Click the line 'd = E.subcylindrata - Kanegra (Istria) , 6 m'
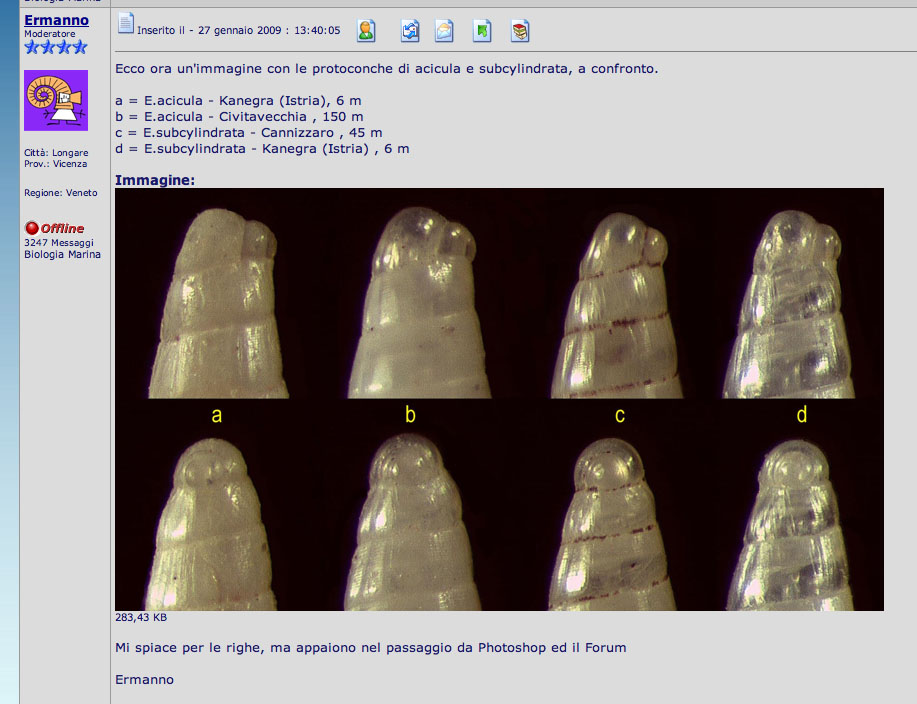The height and width of the screenshot is (704, 917). 262,149
